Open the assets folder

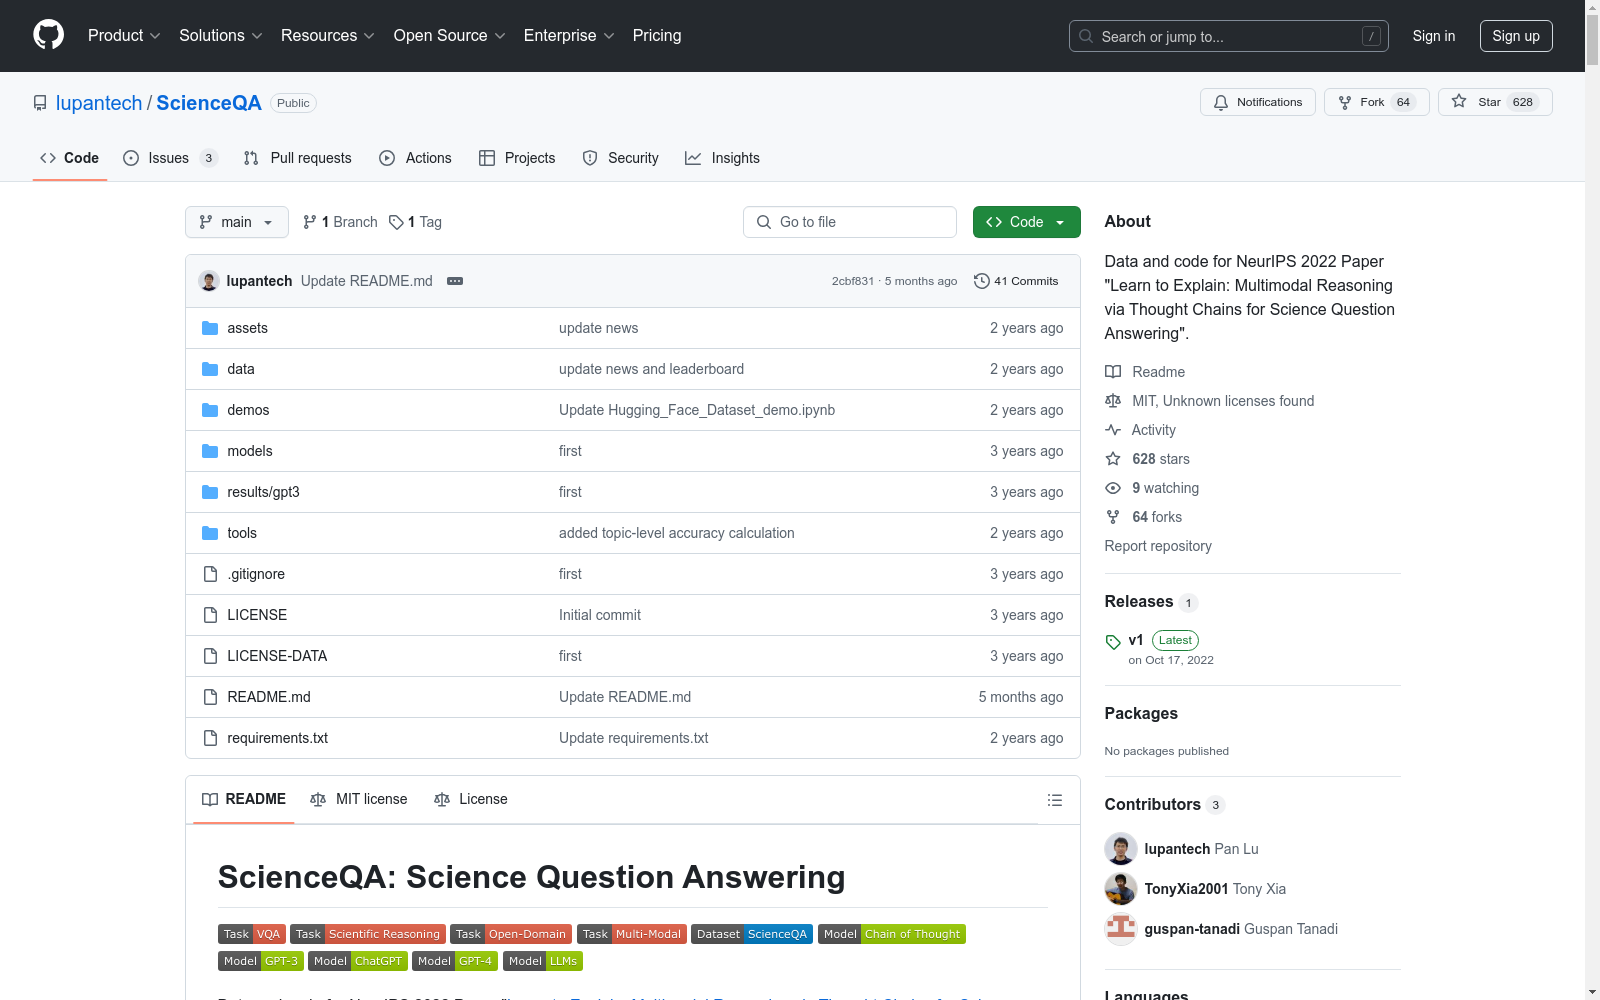pyautogui.click(x=247, y=328)
